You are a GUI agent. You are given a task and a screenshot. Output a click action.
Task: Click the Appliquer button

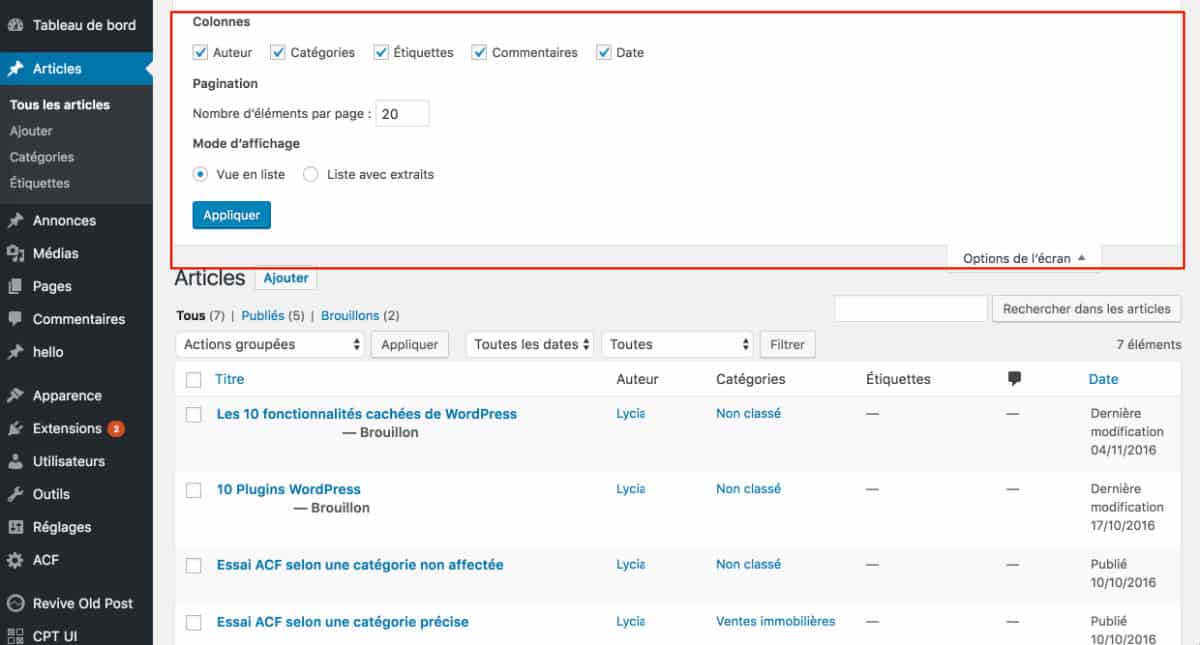(x=231, y=214)
